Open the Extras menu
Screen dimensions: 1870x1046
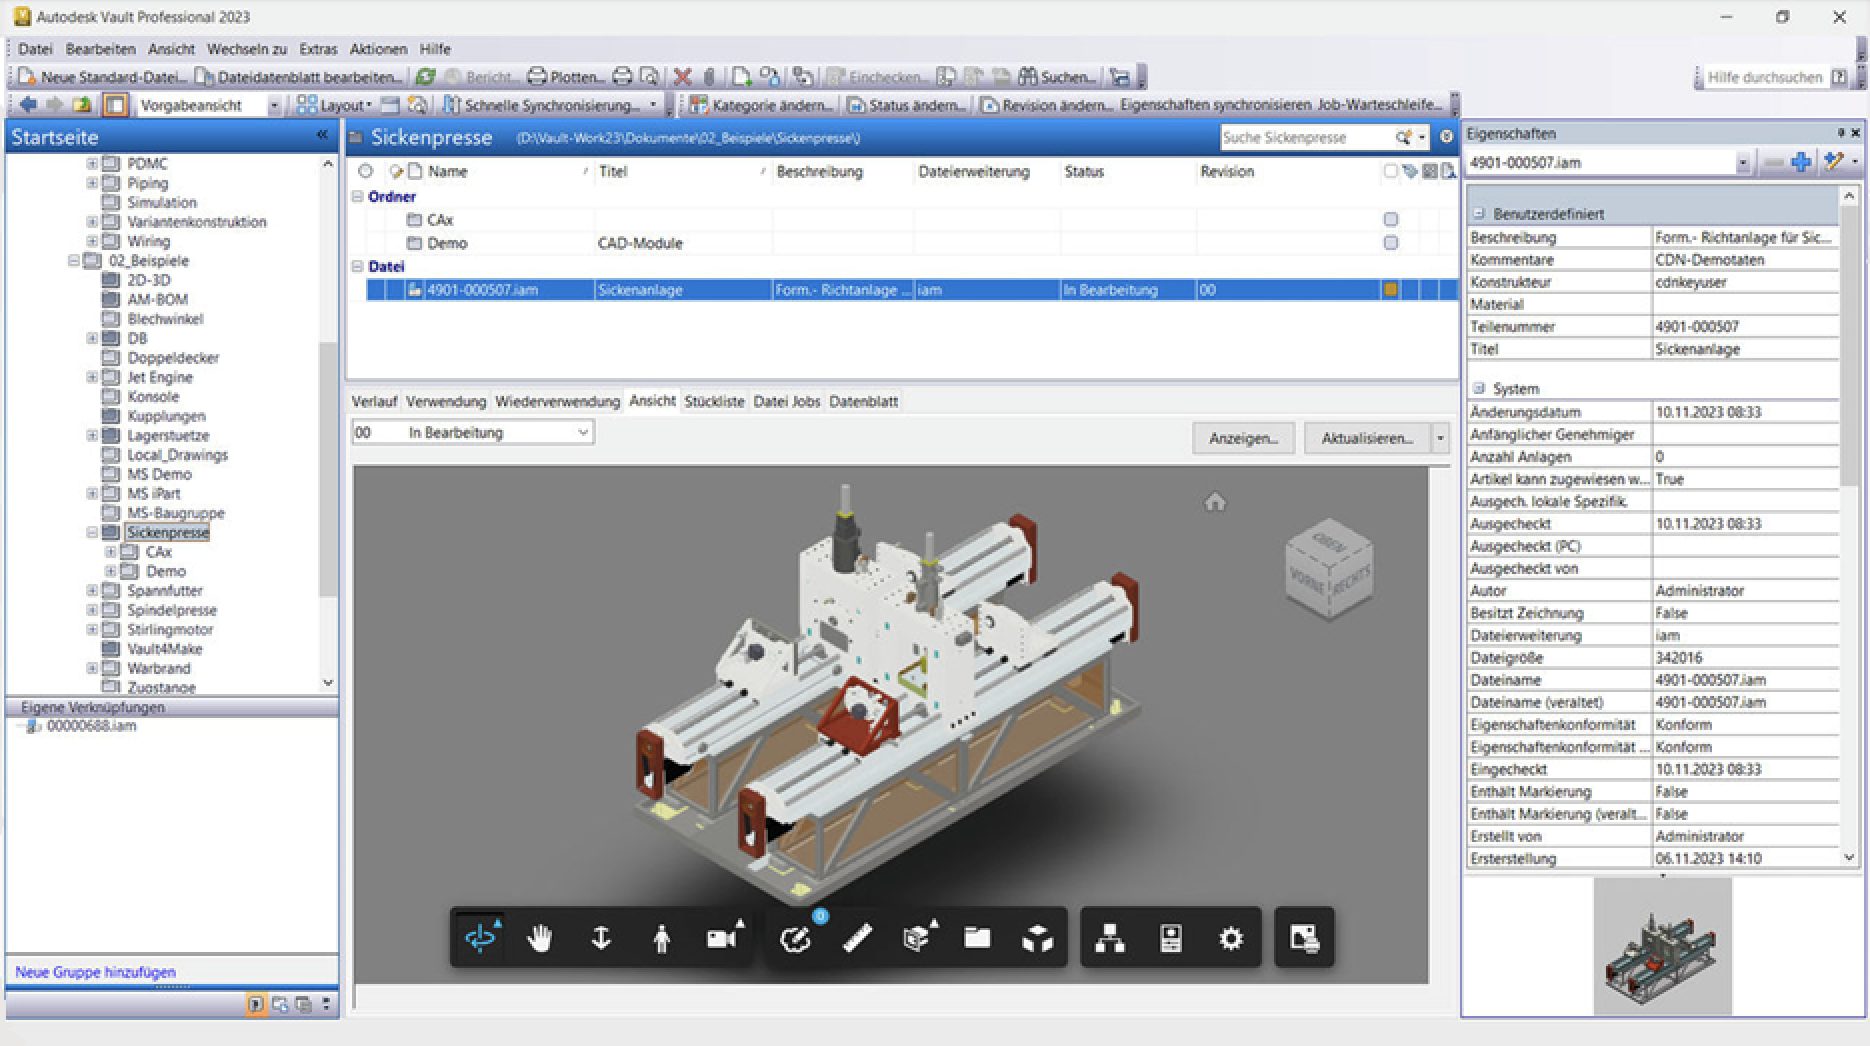coord(318,49)
